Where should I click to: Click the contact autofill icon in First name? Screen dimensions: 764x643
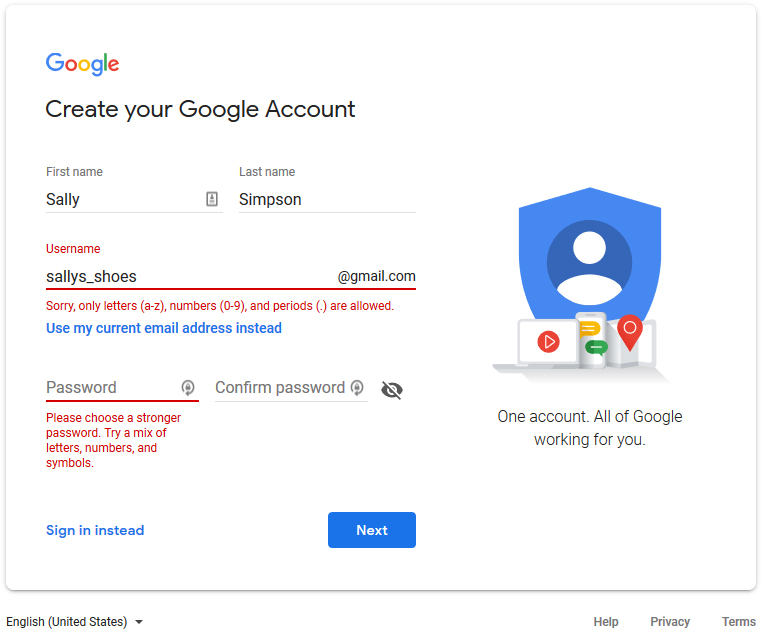pos(212,199)
